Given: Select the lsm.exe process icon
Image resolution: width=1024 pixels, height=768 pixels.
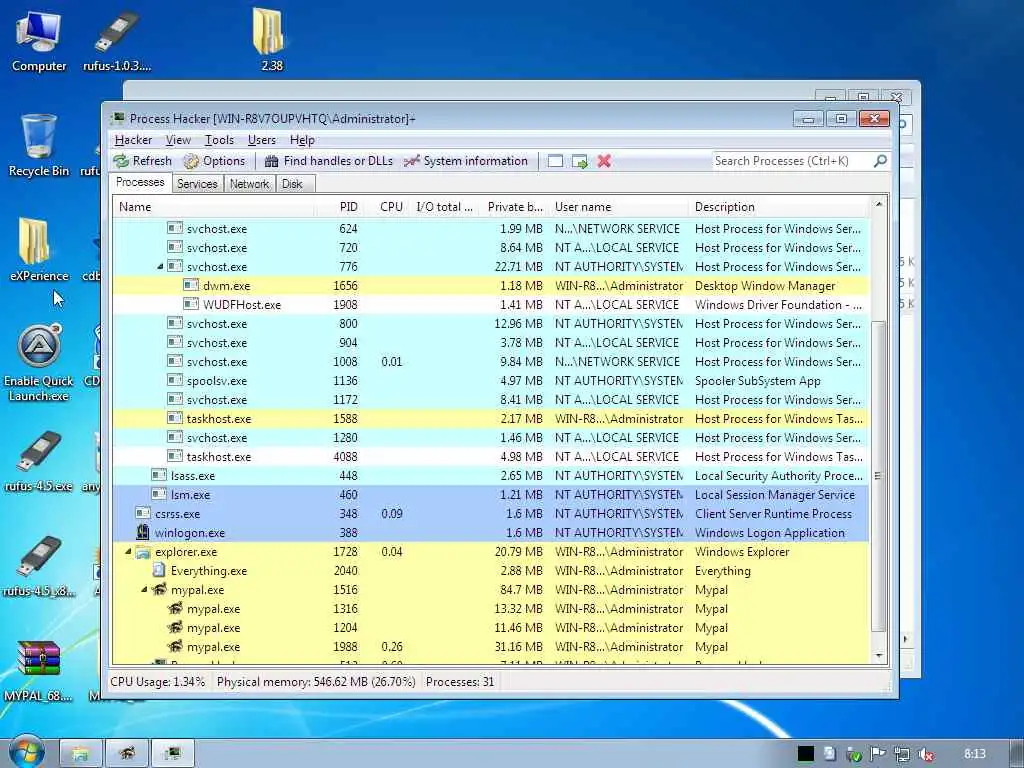Looking at the screenshot, I should click(x=159, y=494).
